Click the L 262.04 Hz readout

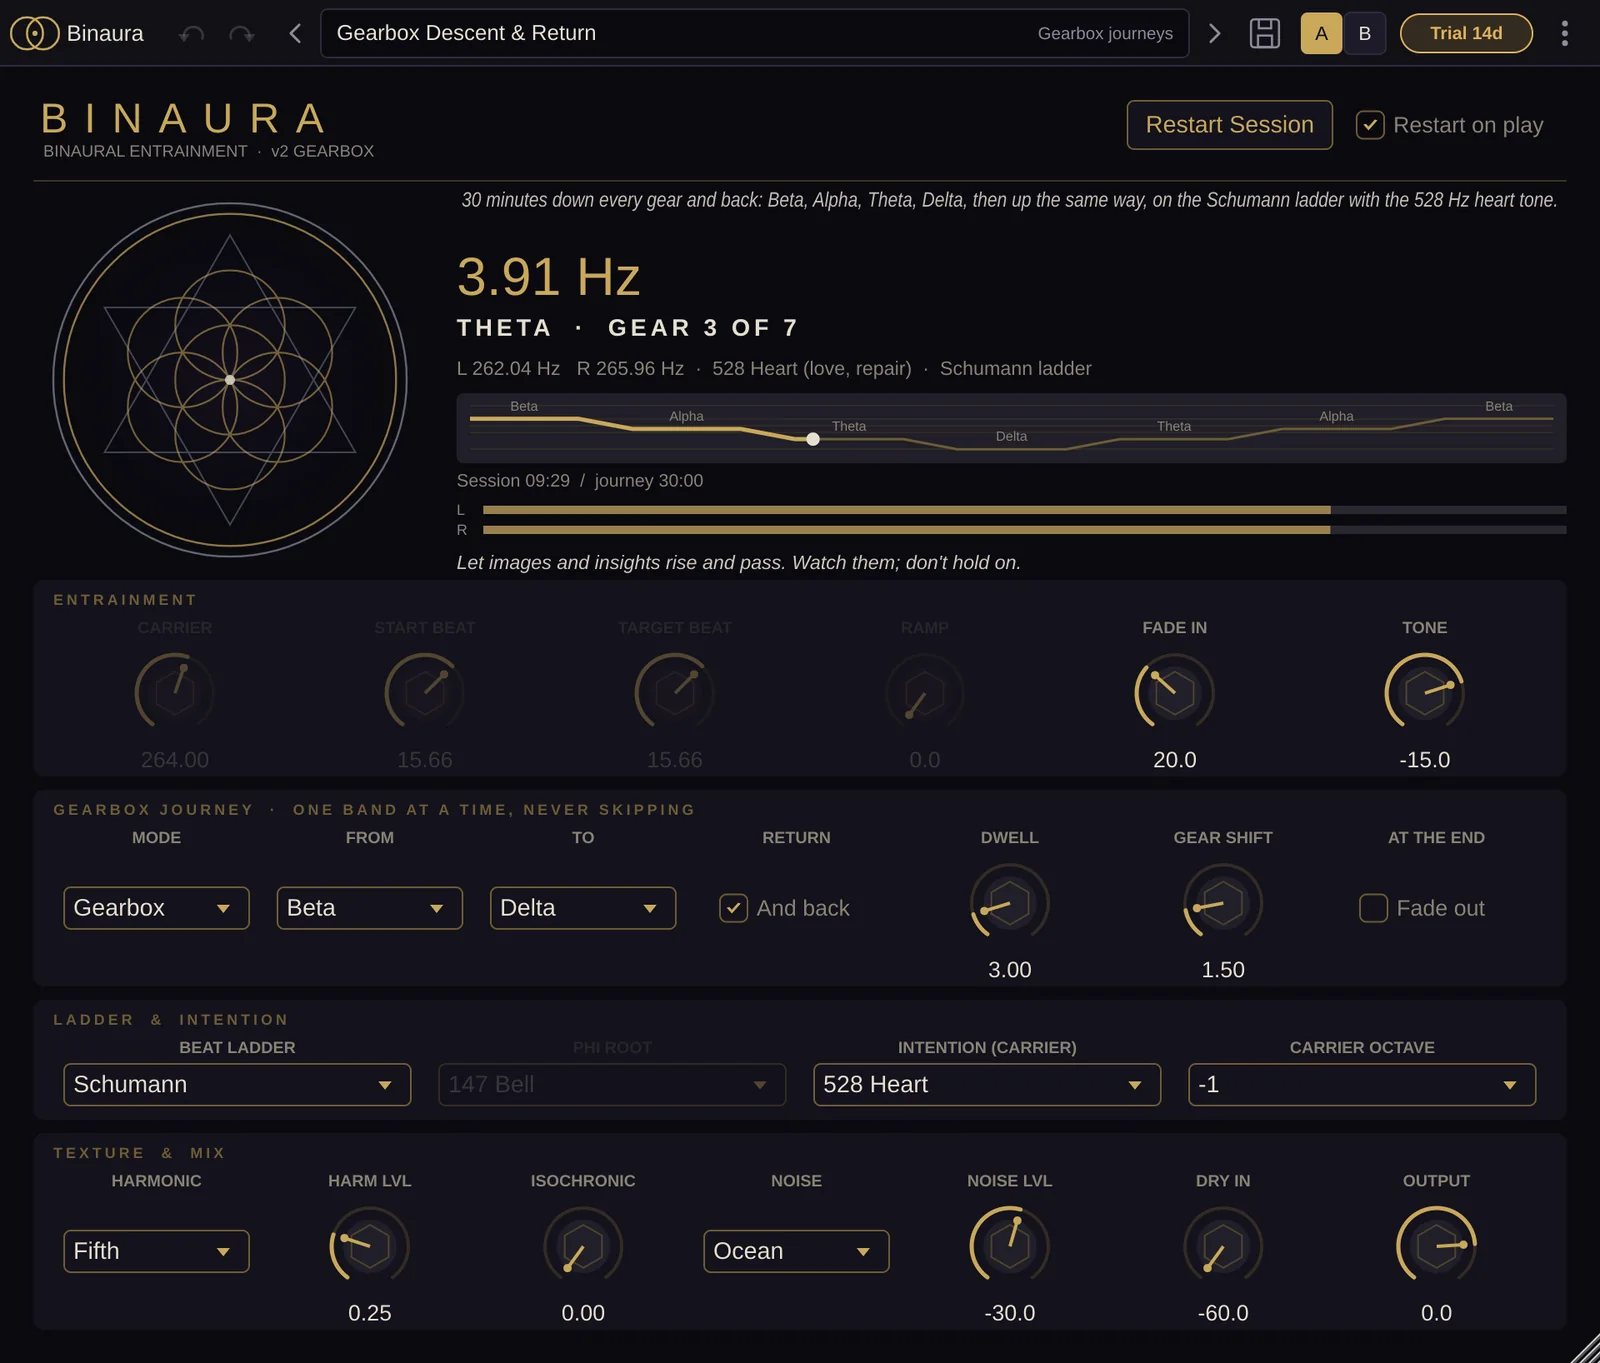508,368
